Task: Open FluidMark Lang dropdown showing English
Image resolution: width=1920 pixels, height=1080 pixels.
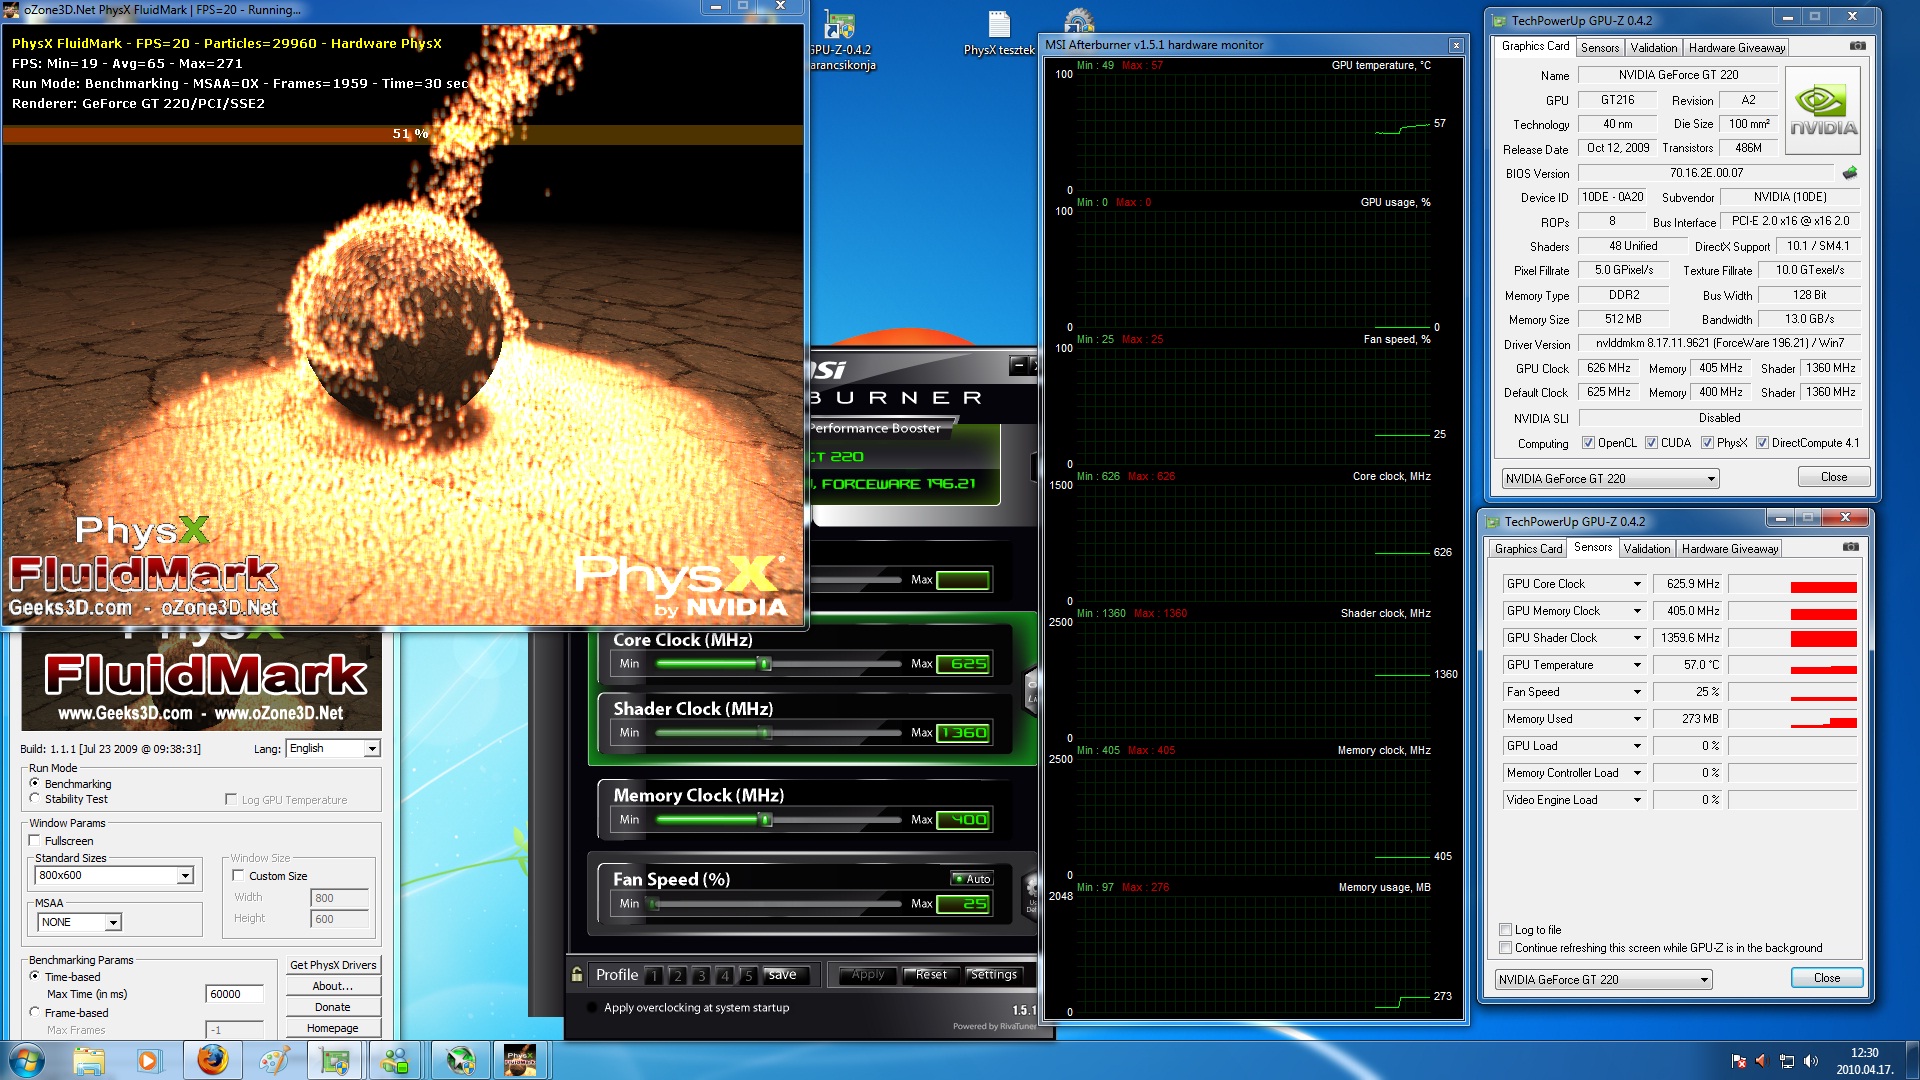Action: (x=333, y=748)
